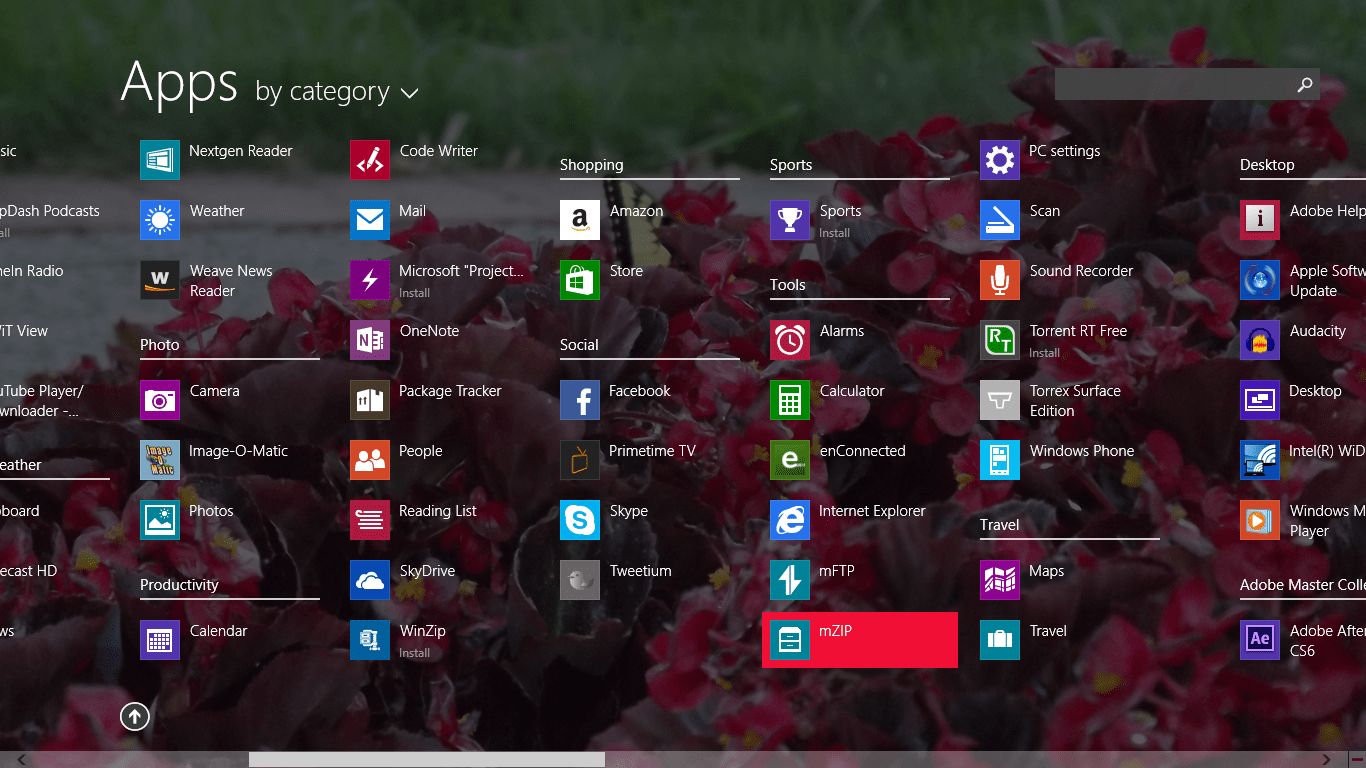Screen dimensions: 1366x768
Task: Launch the Alarms clock icon
Action: click(790, 340)
